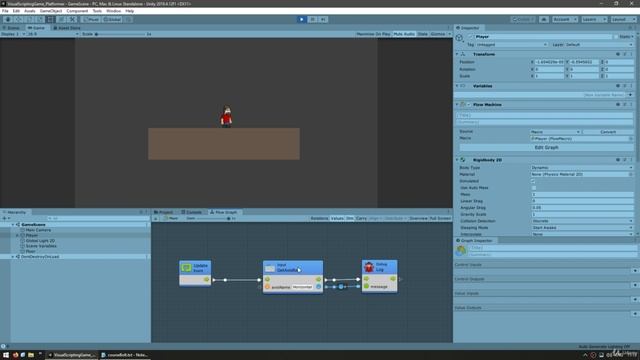Click the add variable plus button
The image size is (640, 360).
point(631,95)
